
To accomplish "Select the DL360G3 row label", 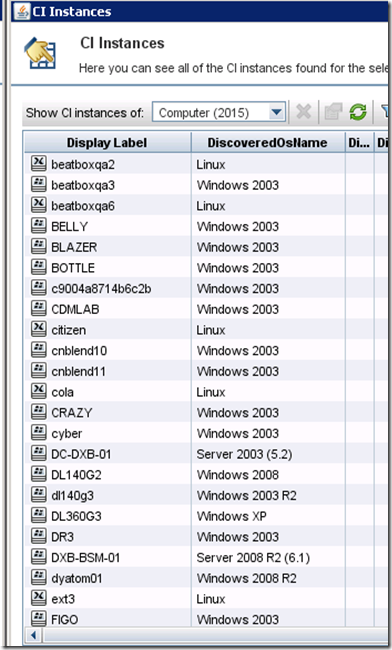I will pos(76,517).
